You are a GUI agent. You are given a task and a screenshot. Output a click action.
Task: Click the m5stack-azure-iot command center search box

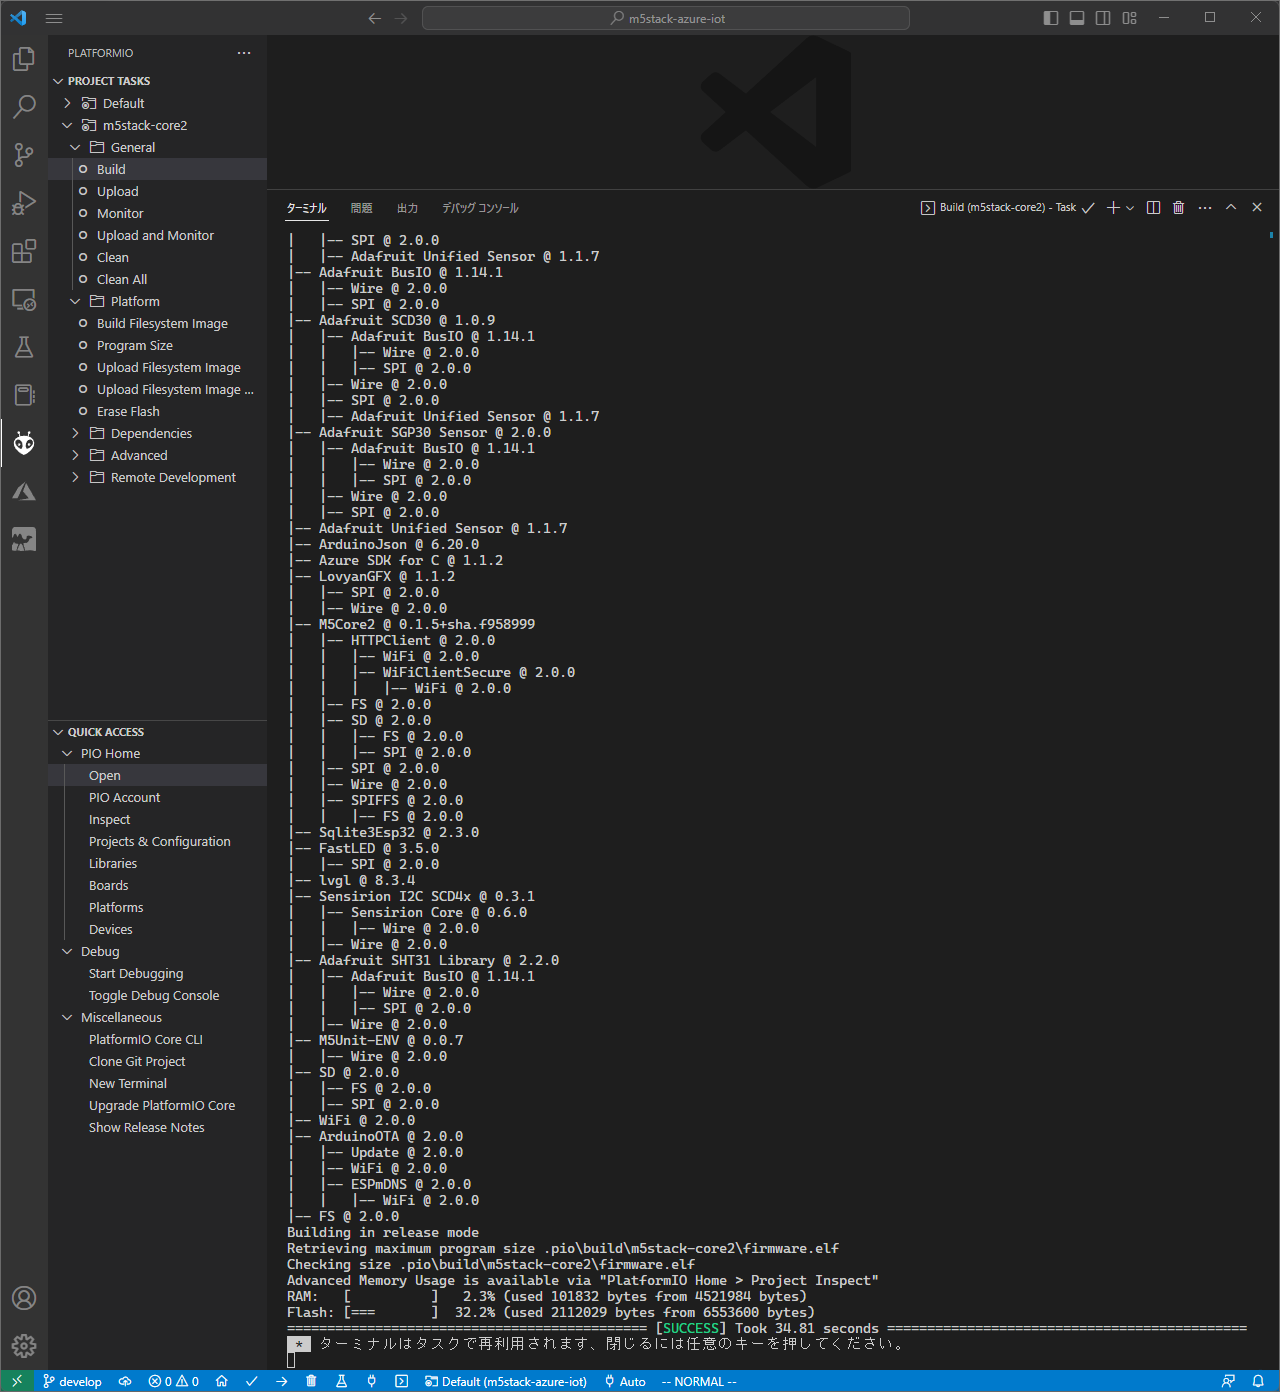(666, 18)
